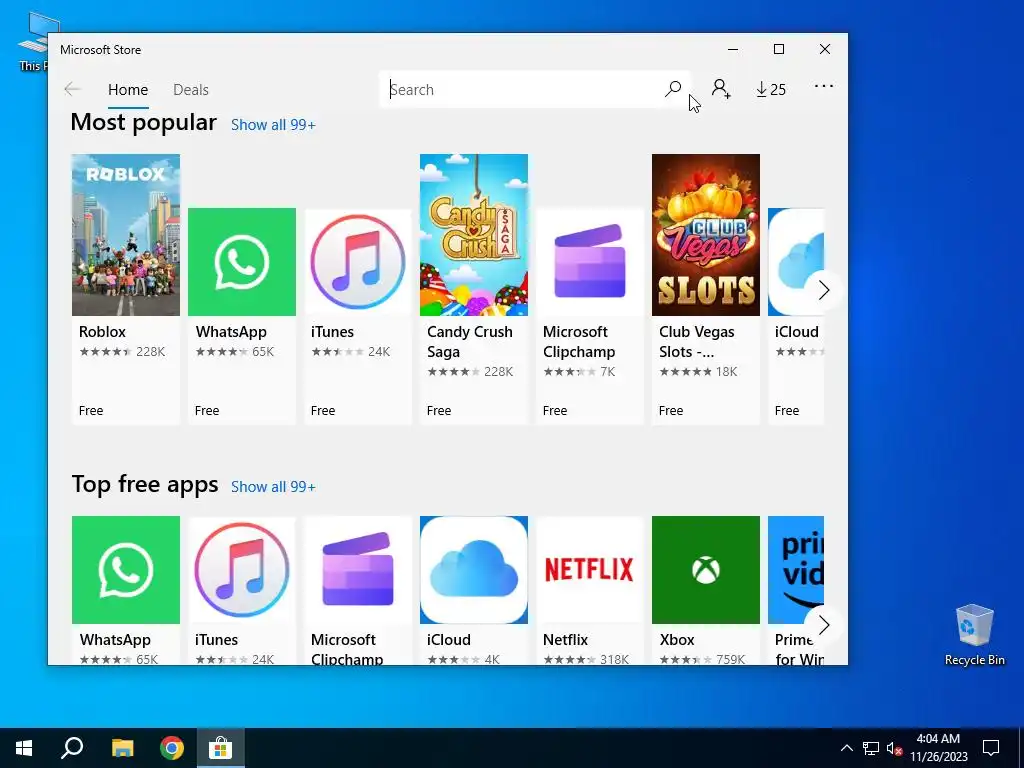The width and height of the screenshot is (1024, 768).
Task: Click Club Vegas Slots title text
Action: pyautogui.click(x=696, y=342)
